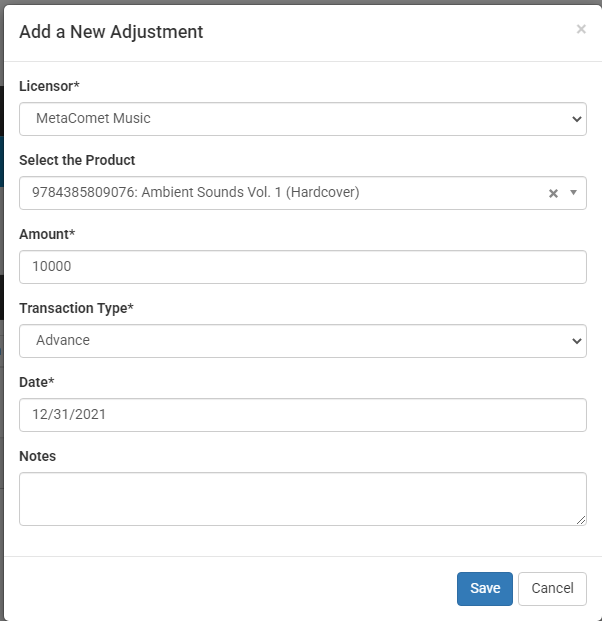This screenshot has width=602, height=621.
Task: Click the Amount label
Action: [x=47, y=234]
